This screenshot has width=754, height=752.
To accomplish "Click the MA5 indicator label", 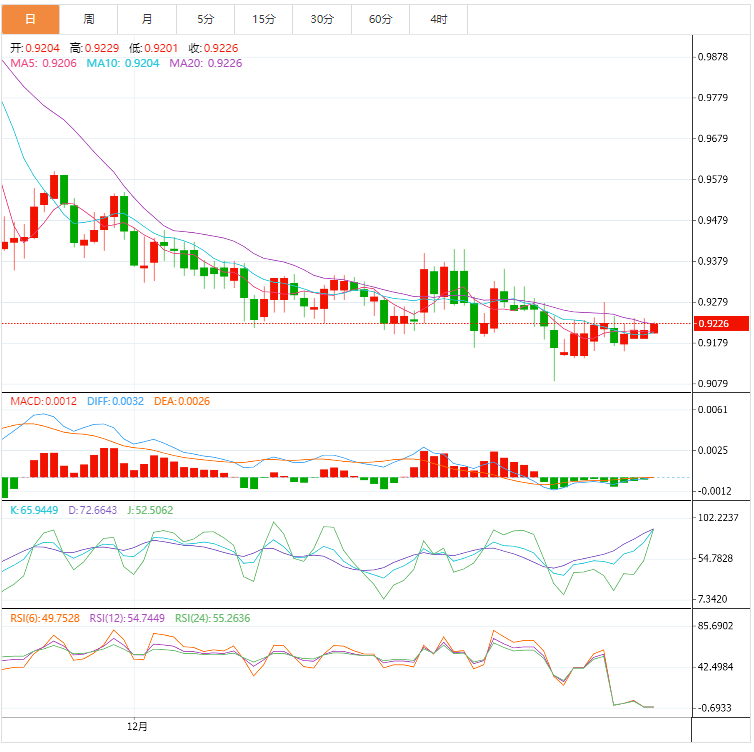I will 43,63.
